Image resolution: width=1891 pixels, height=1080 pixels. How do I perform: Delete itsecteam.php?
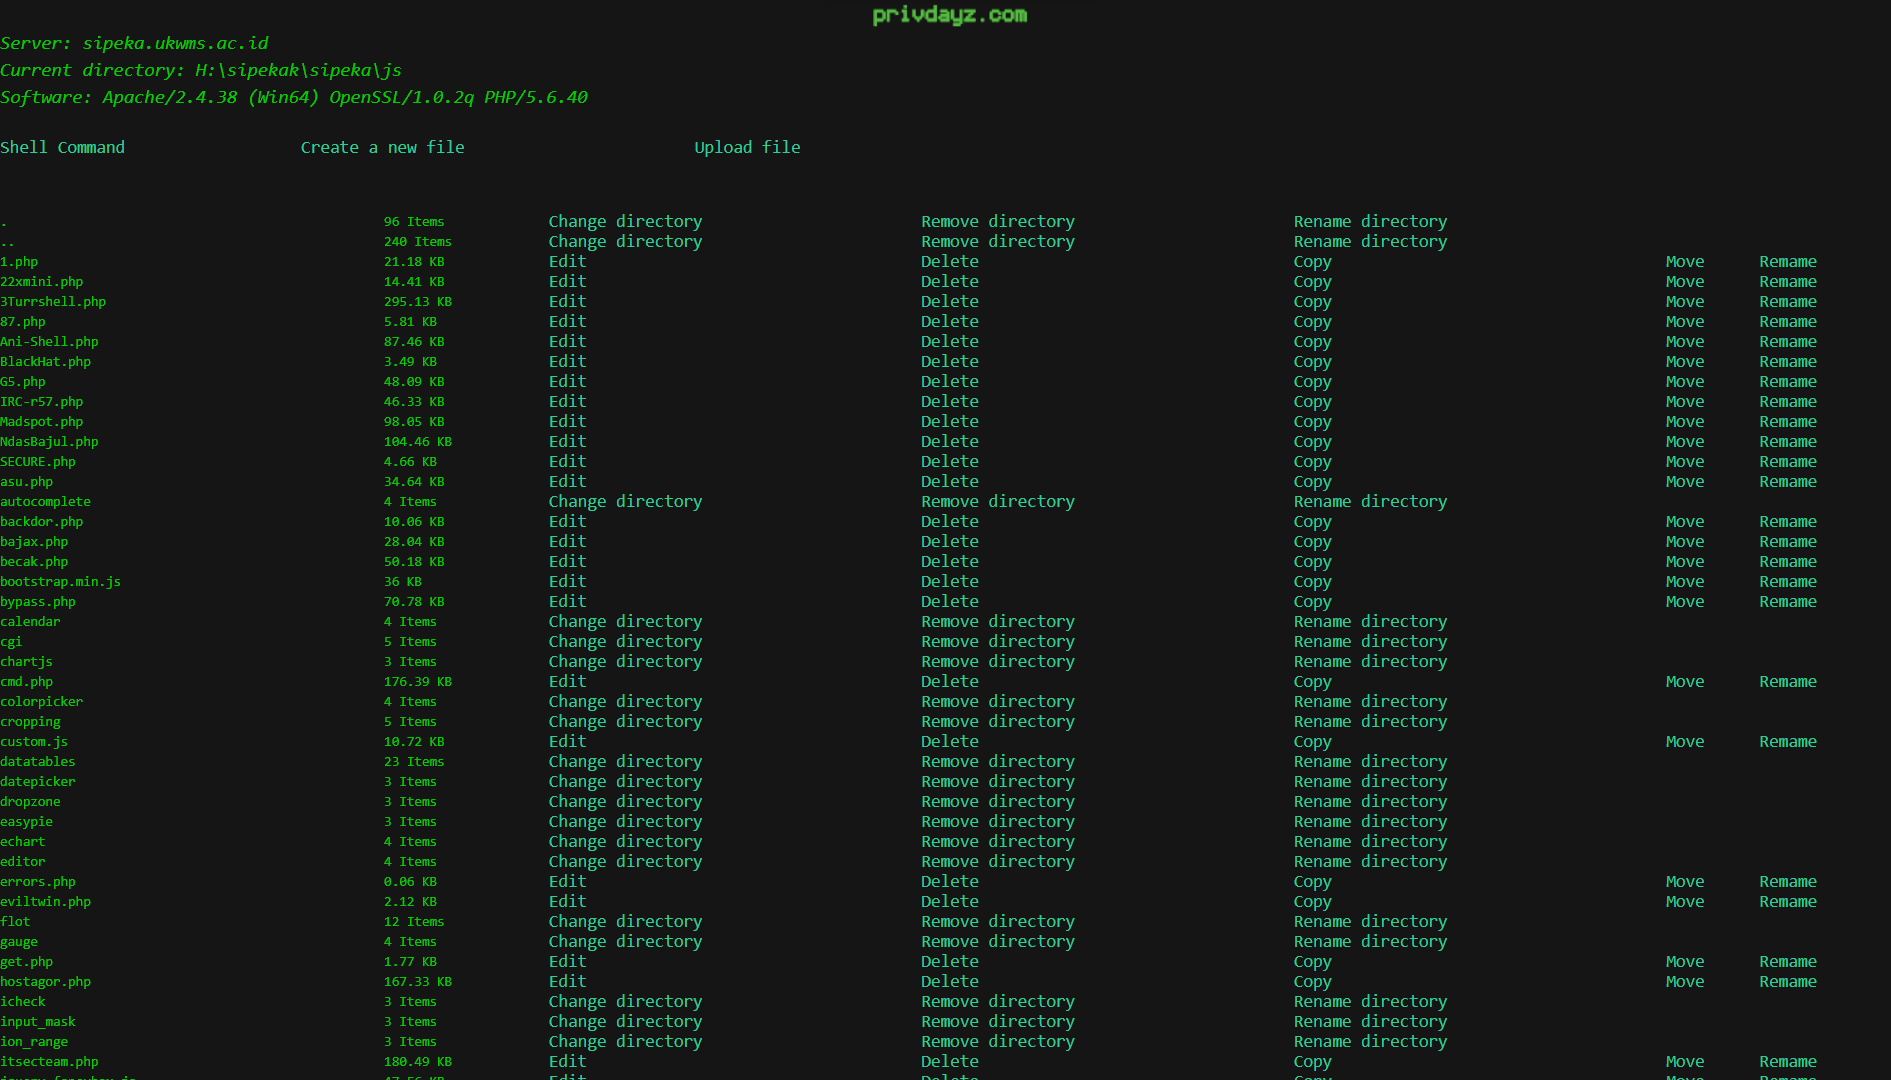click(949, 1061)
